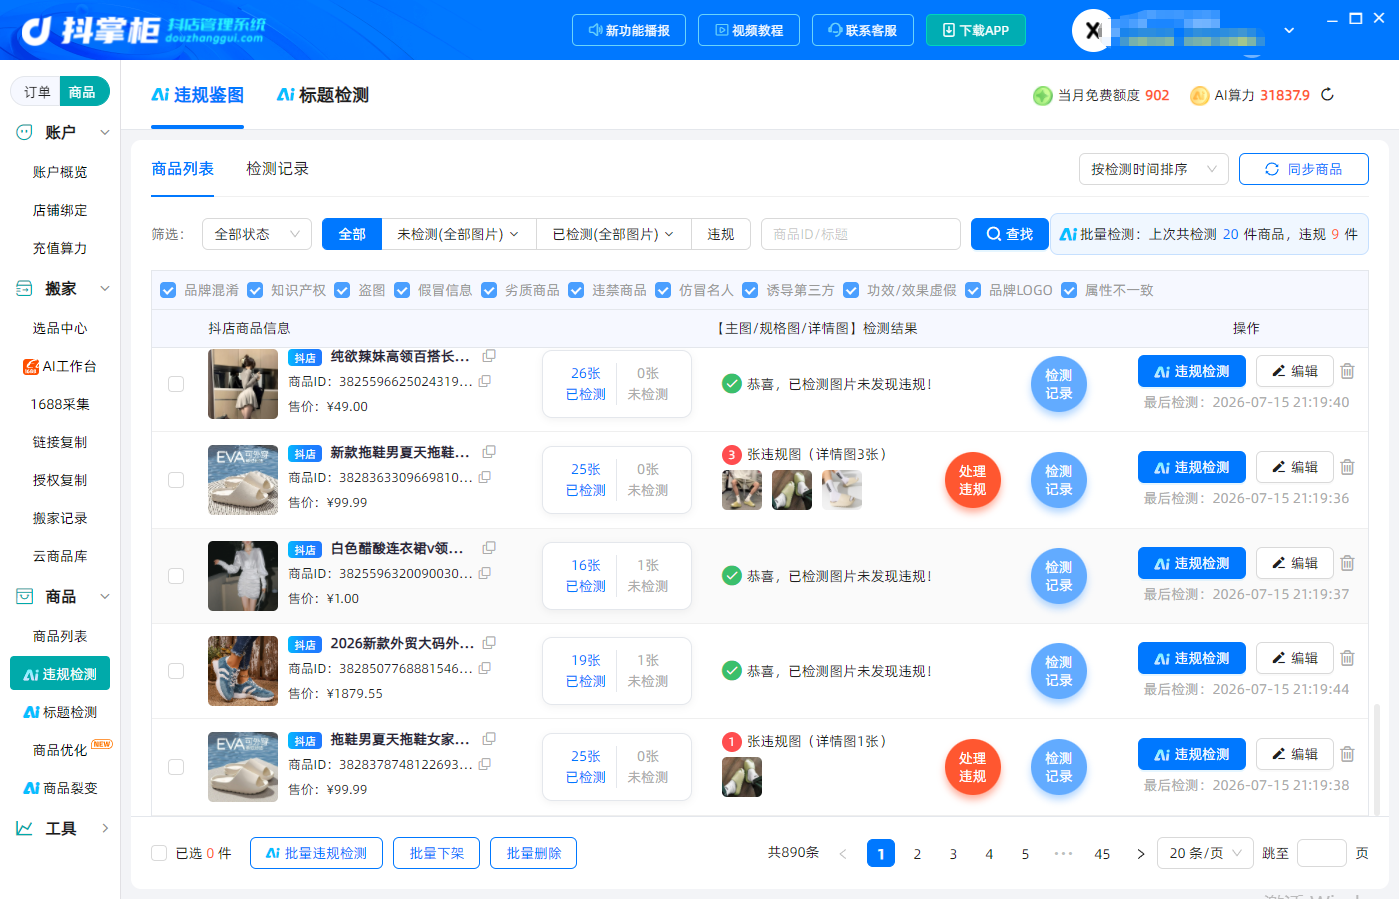The width and height of the screenshot is (1399, 899).
Task: Switch to Ai 标题检测 tab
Action: 323,95
